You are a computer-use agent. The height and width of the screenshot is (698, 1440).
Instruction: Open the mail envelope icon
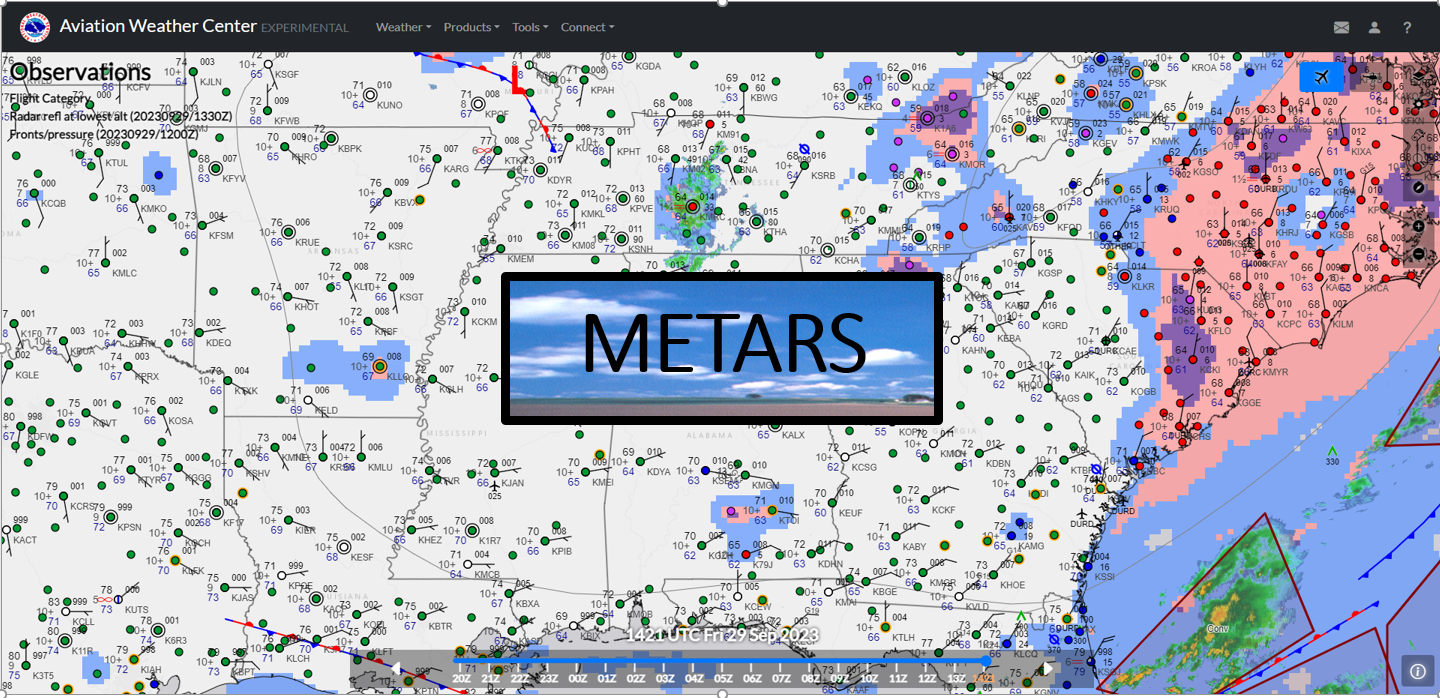[1342, 28]
